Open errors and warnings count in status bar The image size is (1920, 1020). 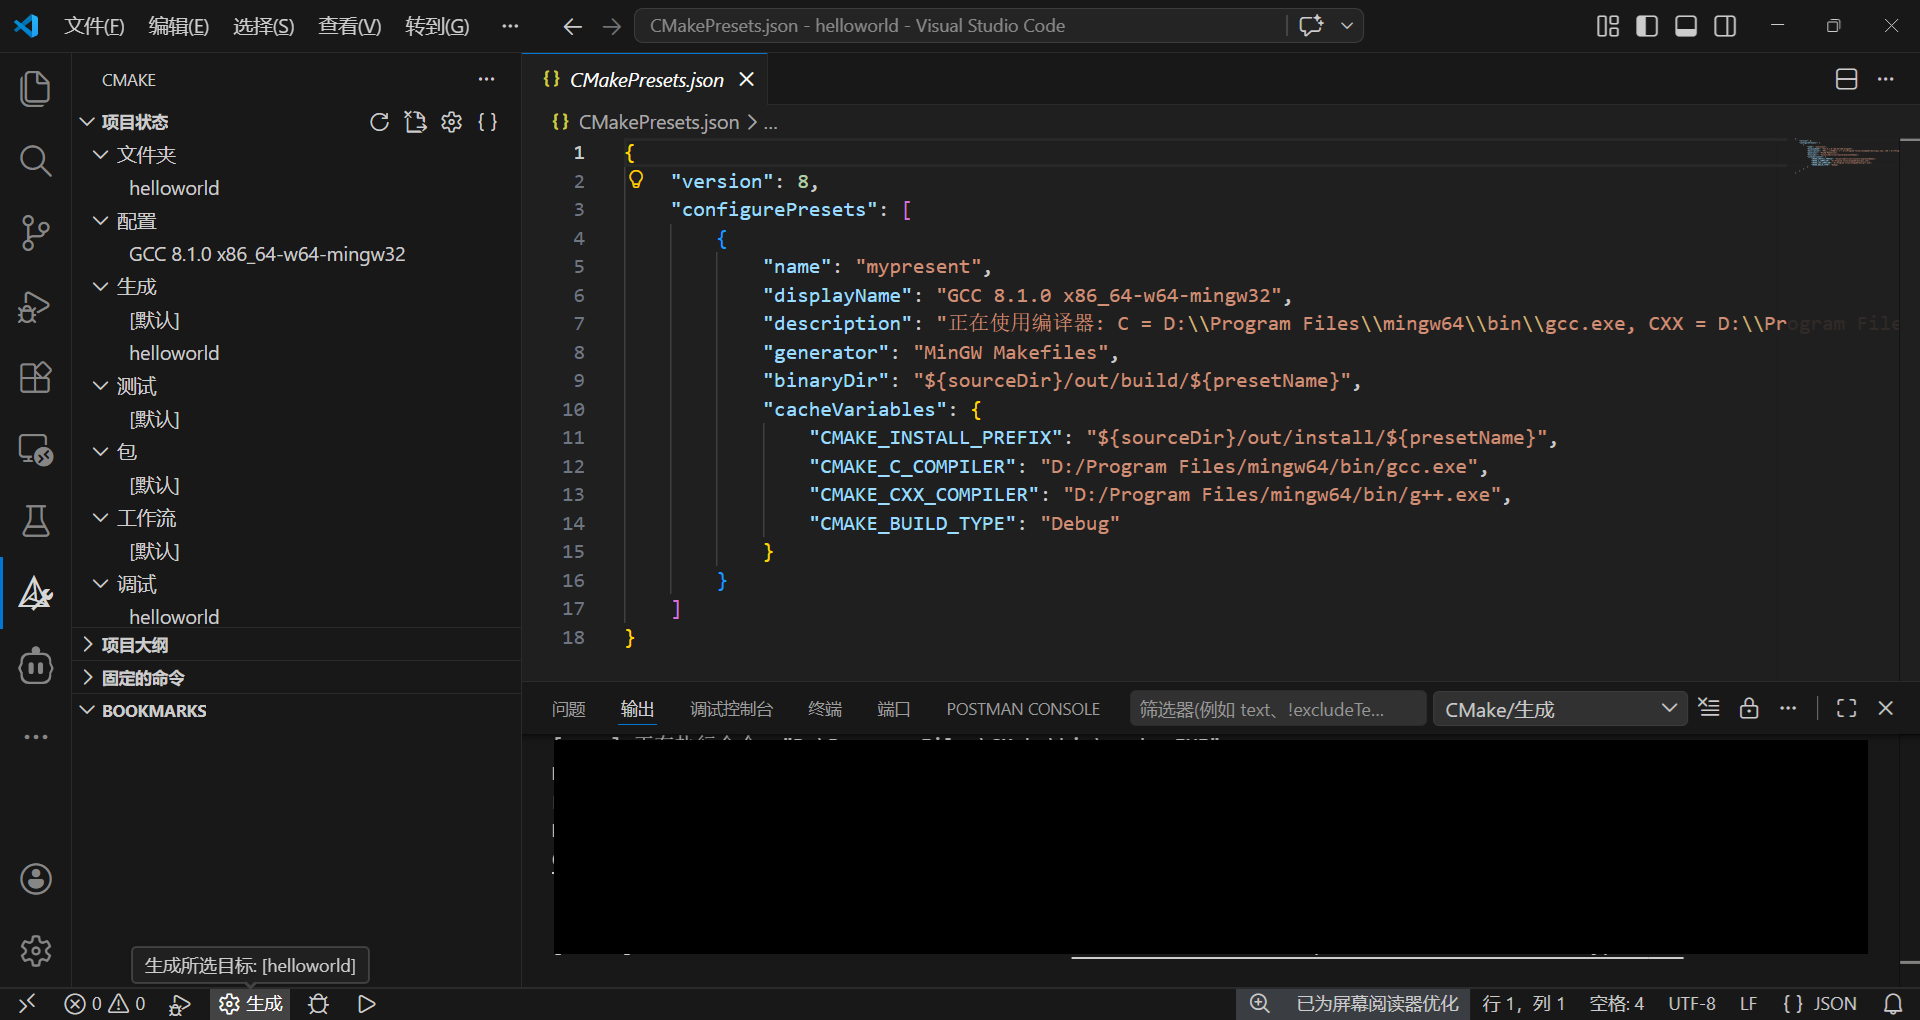pos(105,1004)
